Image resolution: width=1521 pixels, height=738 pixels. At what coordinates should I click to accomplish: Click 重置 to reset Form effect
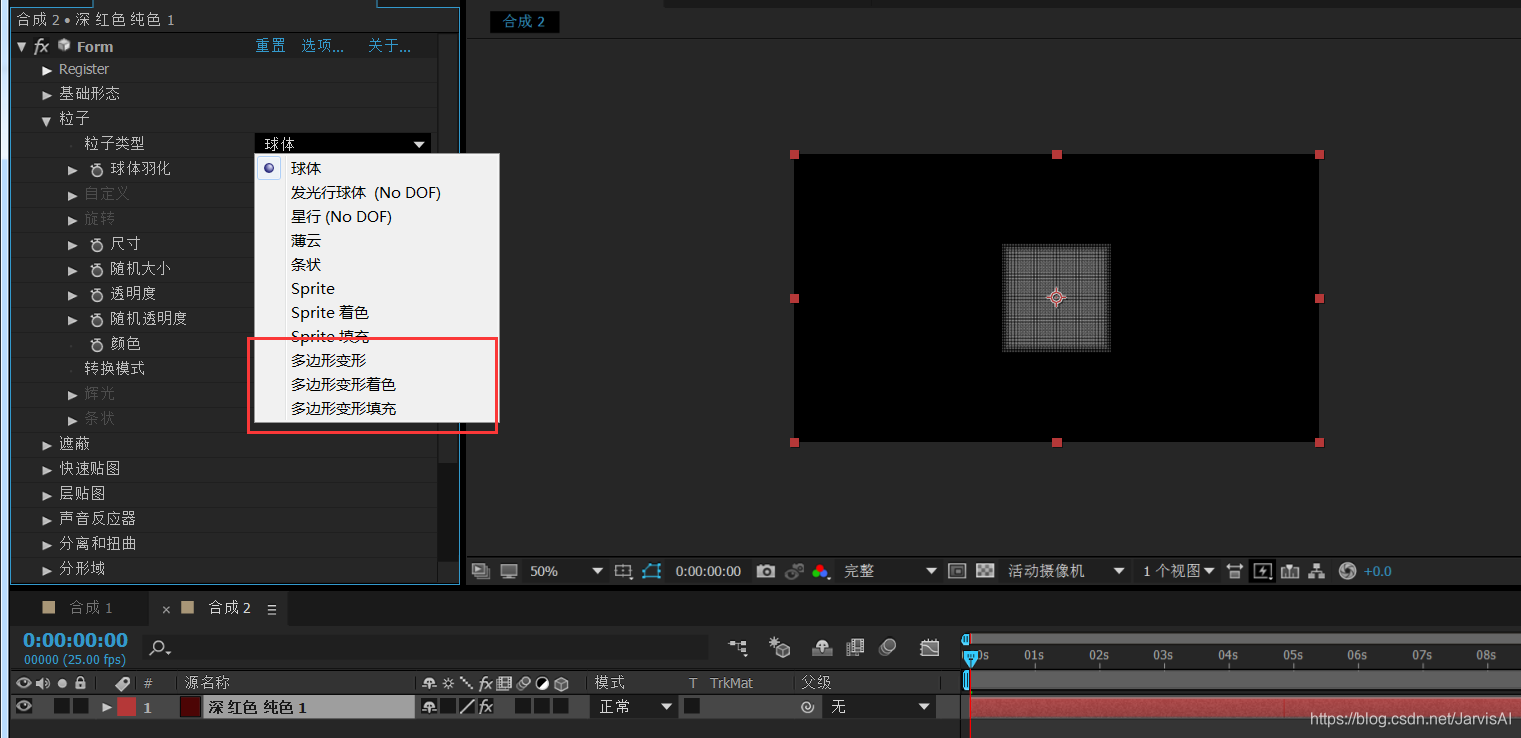point(270,46)
